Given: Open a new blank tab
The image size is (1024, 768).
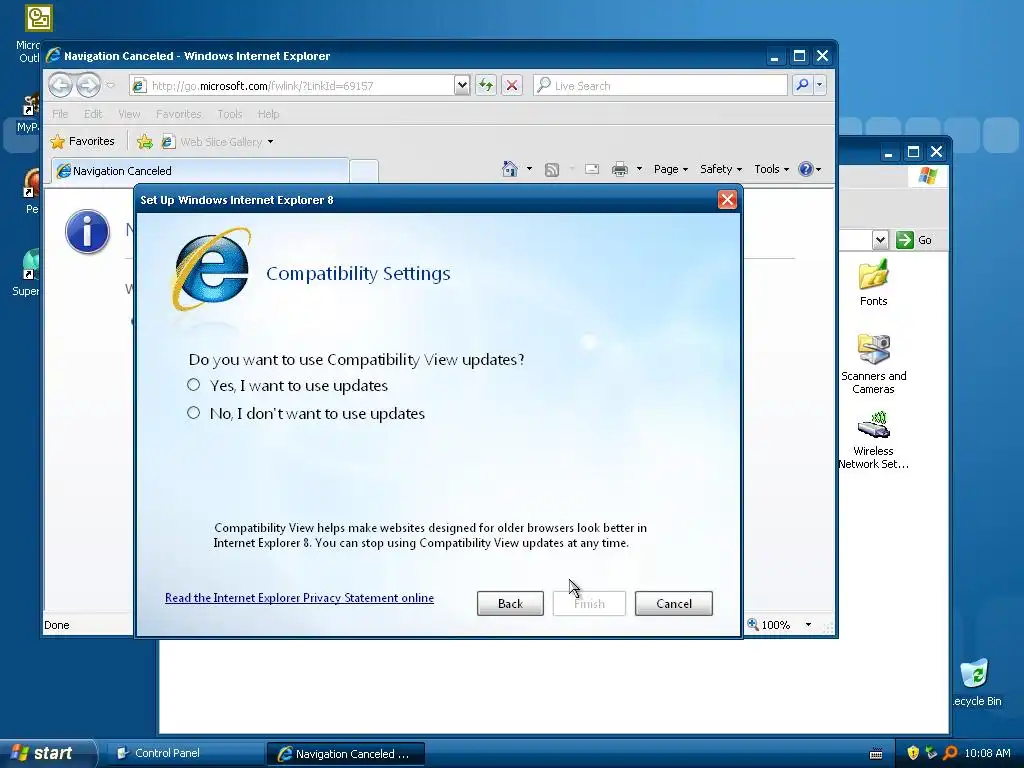Looking at the screenshot, I should click(364, 171).
